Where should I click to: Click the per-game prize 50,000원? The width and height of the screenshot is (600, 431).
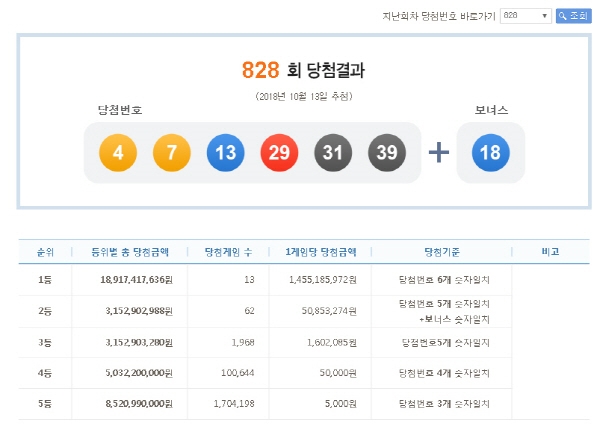[338, 373]
